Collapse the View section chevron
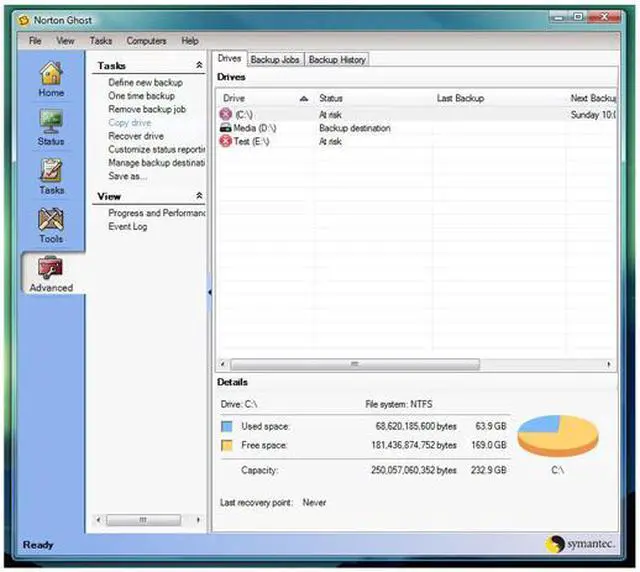 click(199, 196)
